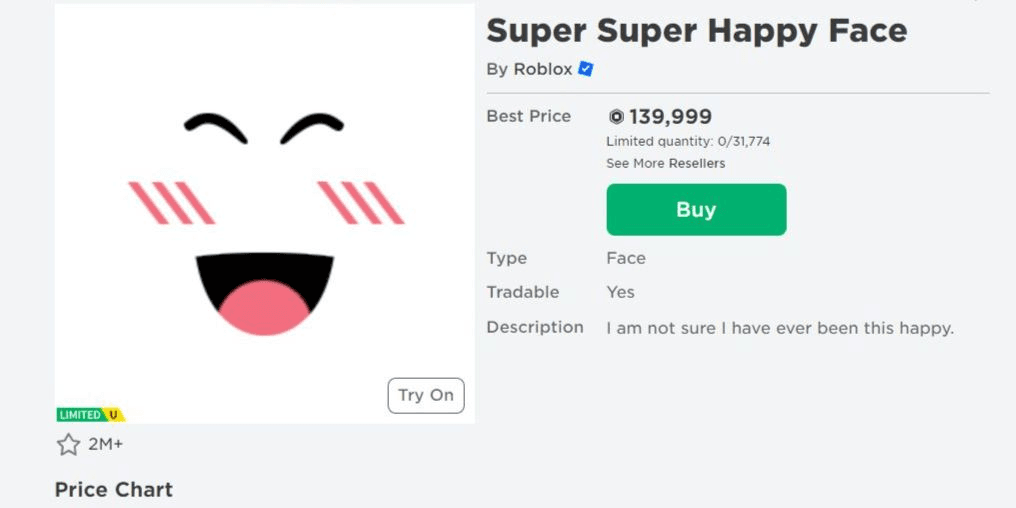Screen dimensions: 1016x508
Task: Click the Tradable Yes value
Action: 620,292
